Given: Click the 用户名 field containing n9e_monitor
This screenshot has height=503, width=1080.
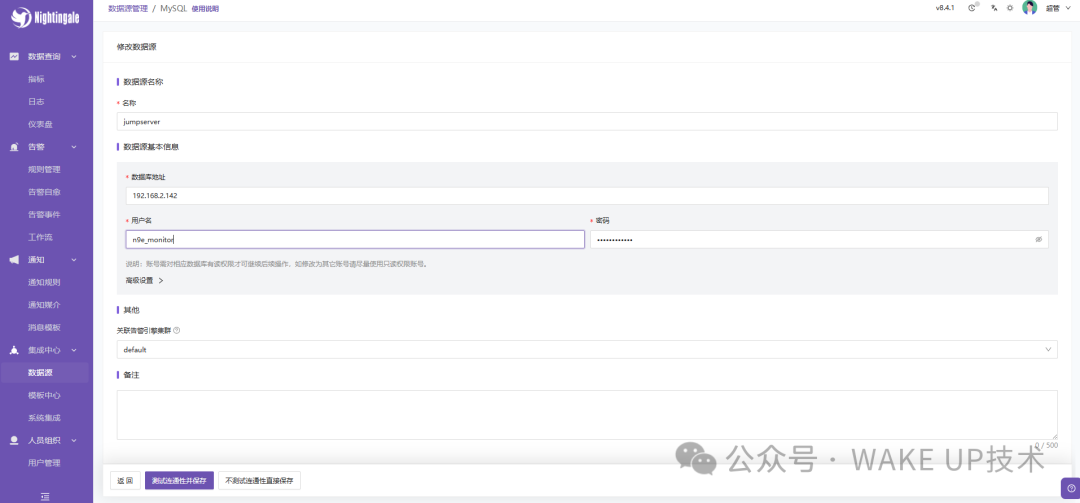Looking at the screenshot, I should 355,239.
